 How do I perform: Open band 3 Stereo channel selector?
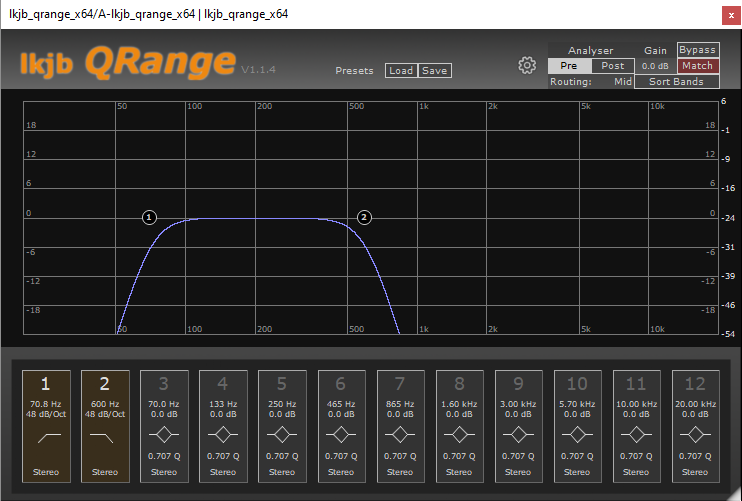pyautogui.click(x=164, y=472)
